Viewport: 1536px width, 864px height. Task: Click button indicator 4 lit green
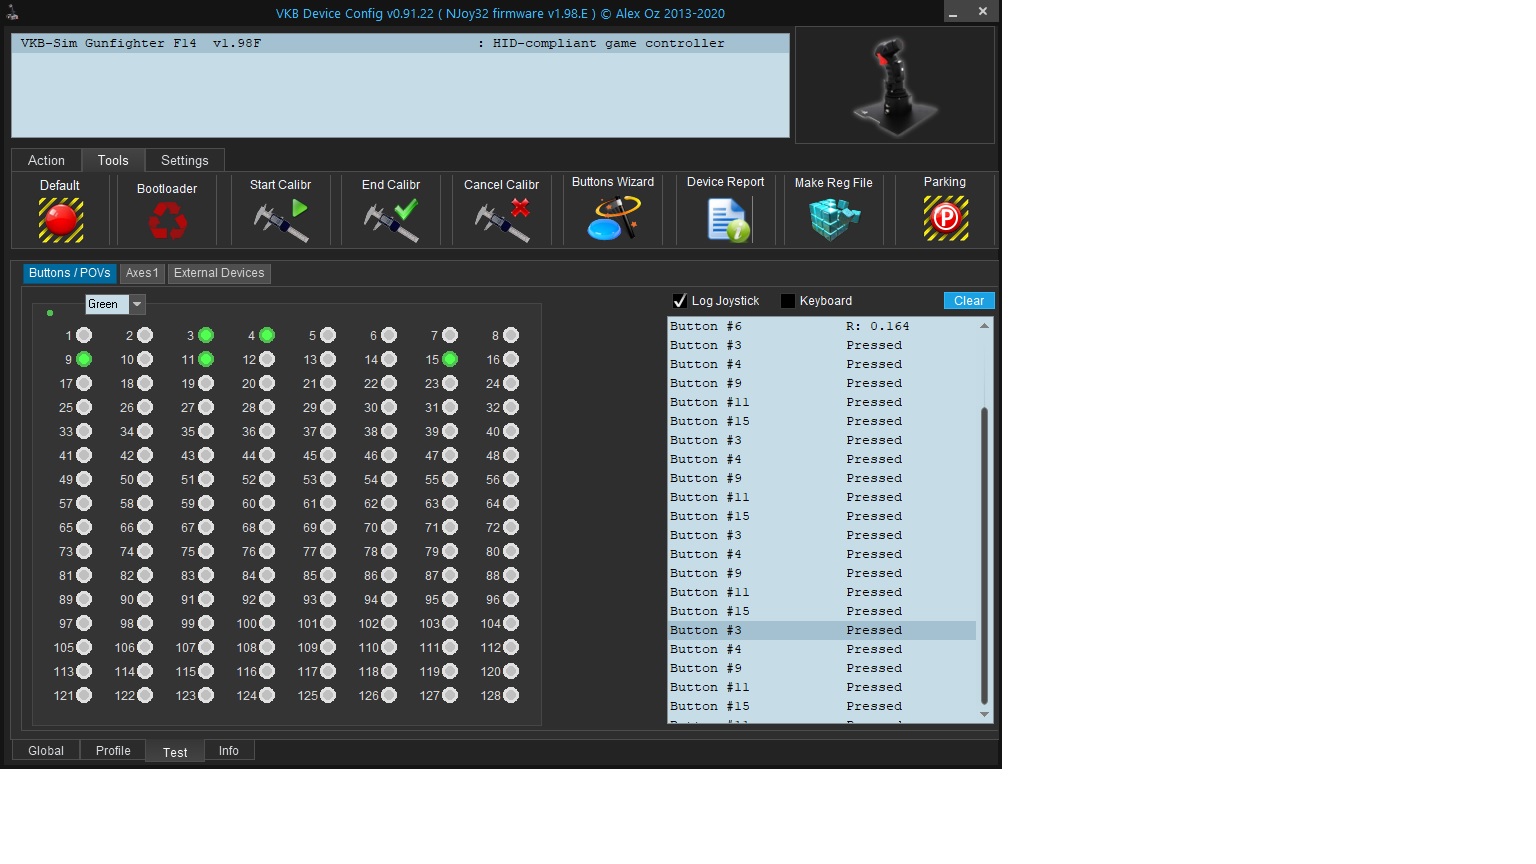click(267, 335)
